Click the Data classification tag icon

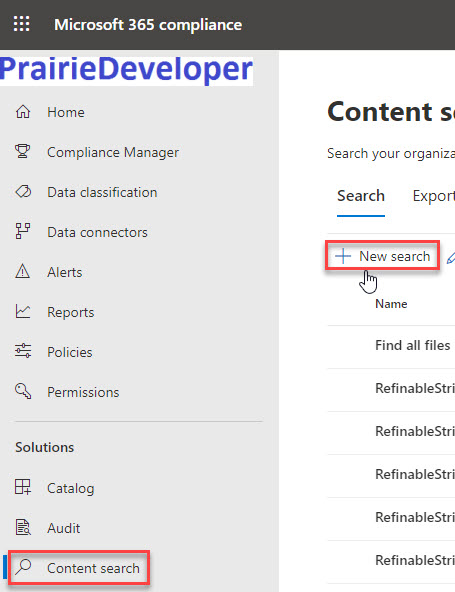(23, 192)
